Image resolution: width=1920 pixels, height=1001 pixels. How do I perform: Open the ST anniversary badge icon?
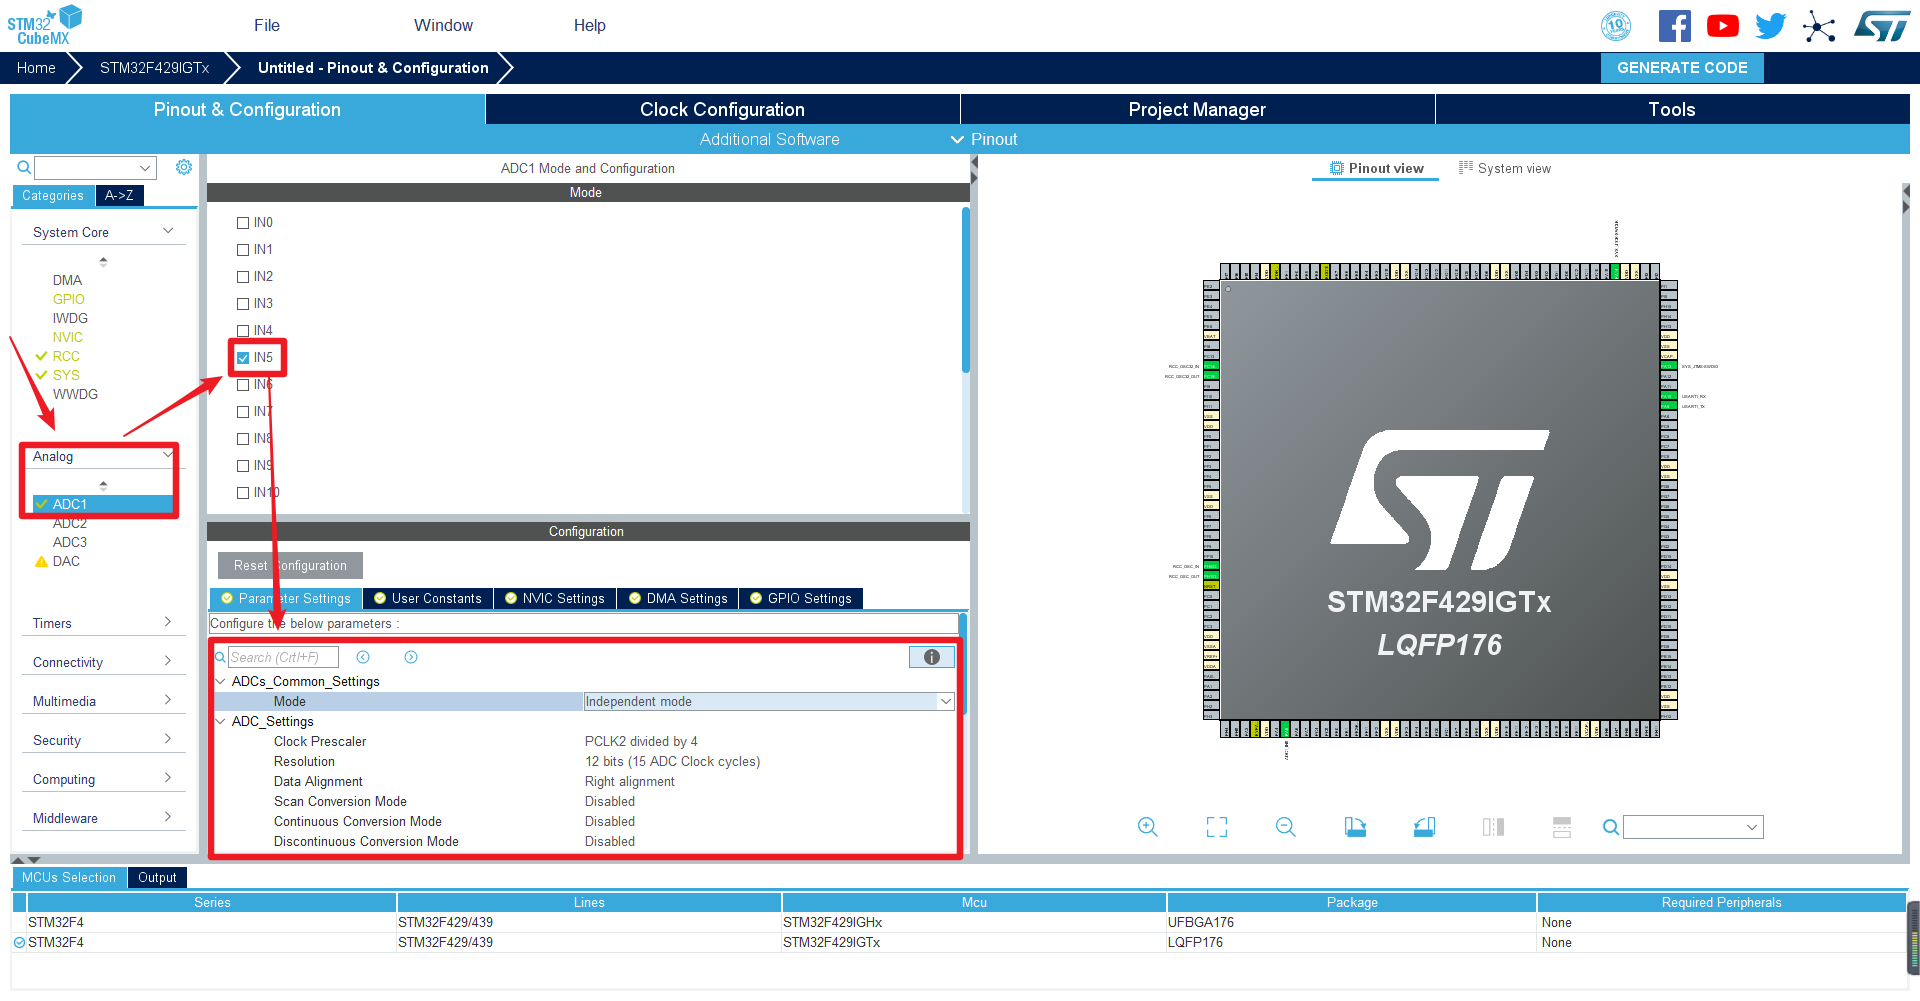coord(1616,26)
